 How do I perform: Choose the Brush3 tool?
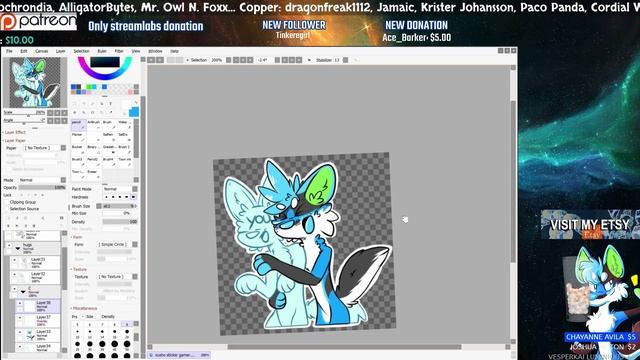pos(79,162)
